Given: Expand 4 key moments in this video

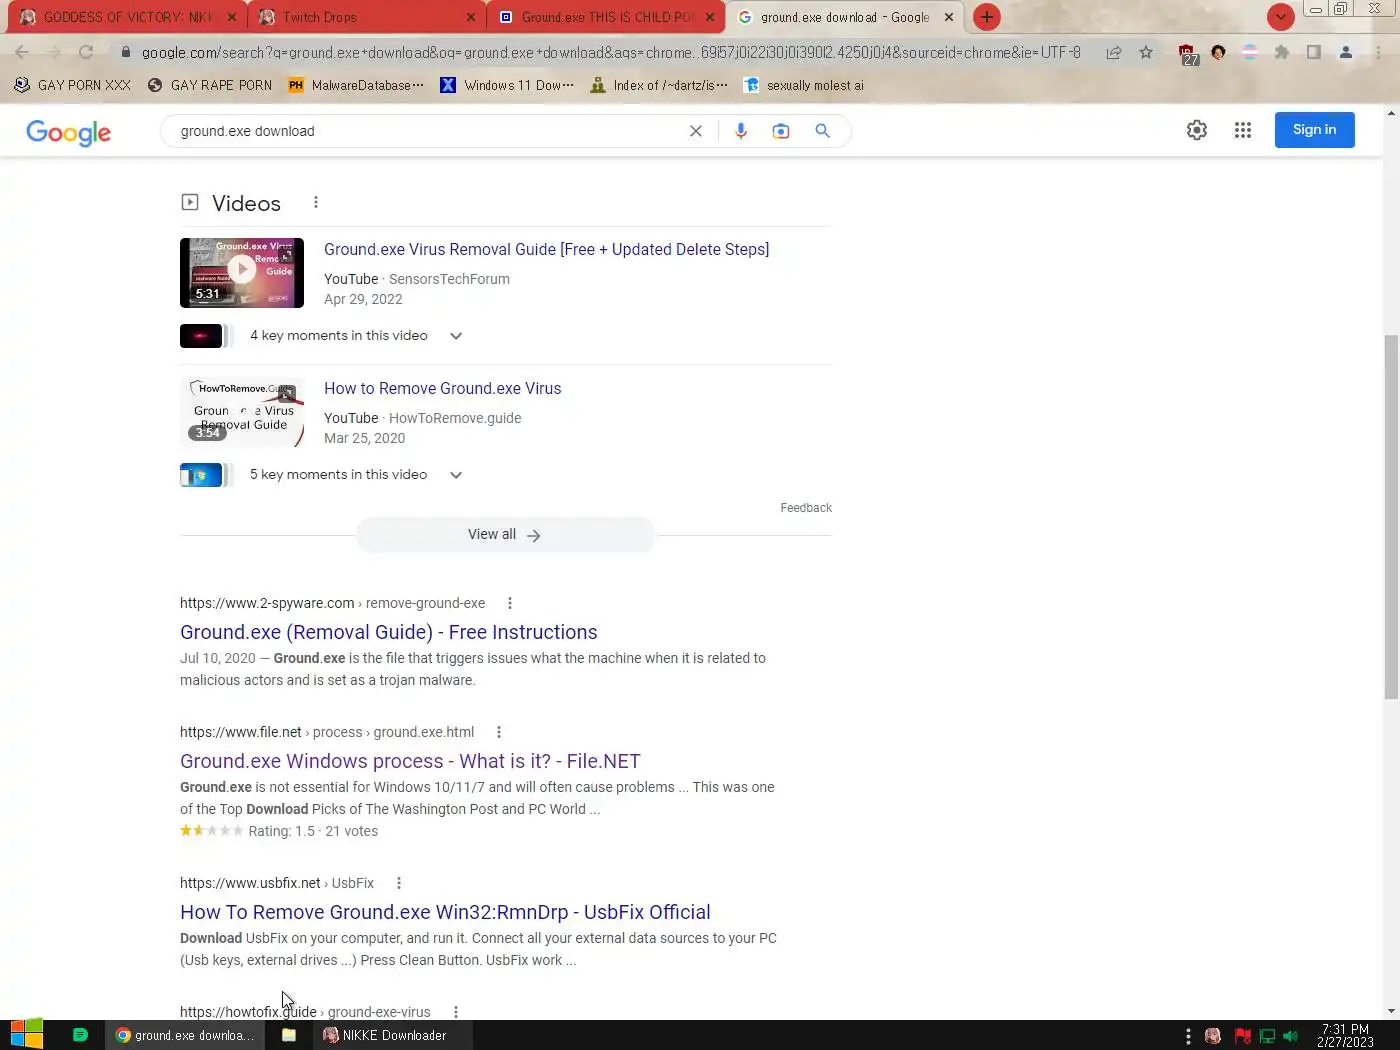Looking at the screenshot, I should tap(456, 336).
